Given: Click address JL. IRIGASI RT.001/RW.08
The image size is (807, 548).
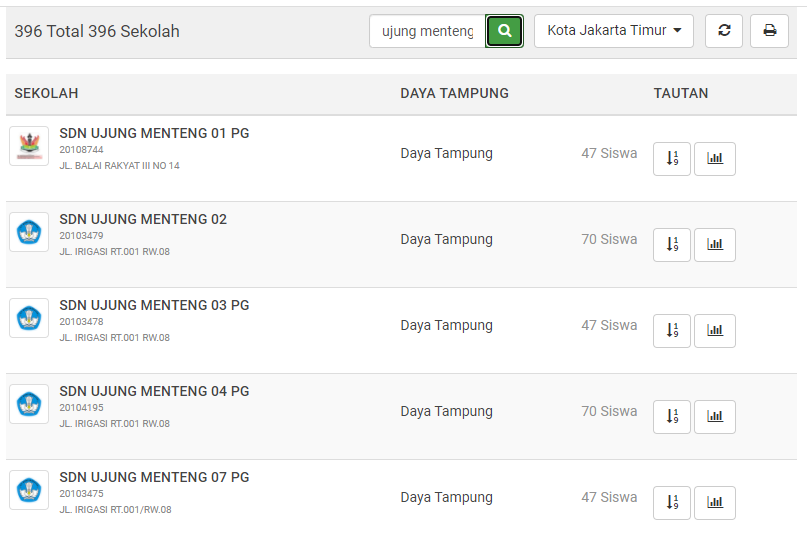Looking at the screenshot, I should coord(115,509).
